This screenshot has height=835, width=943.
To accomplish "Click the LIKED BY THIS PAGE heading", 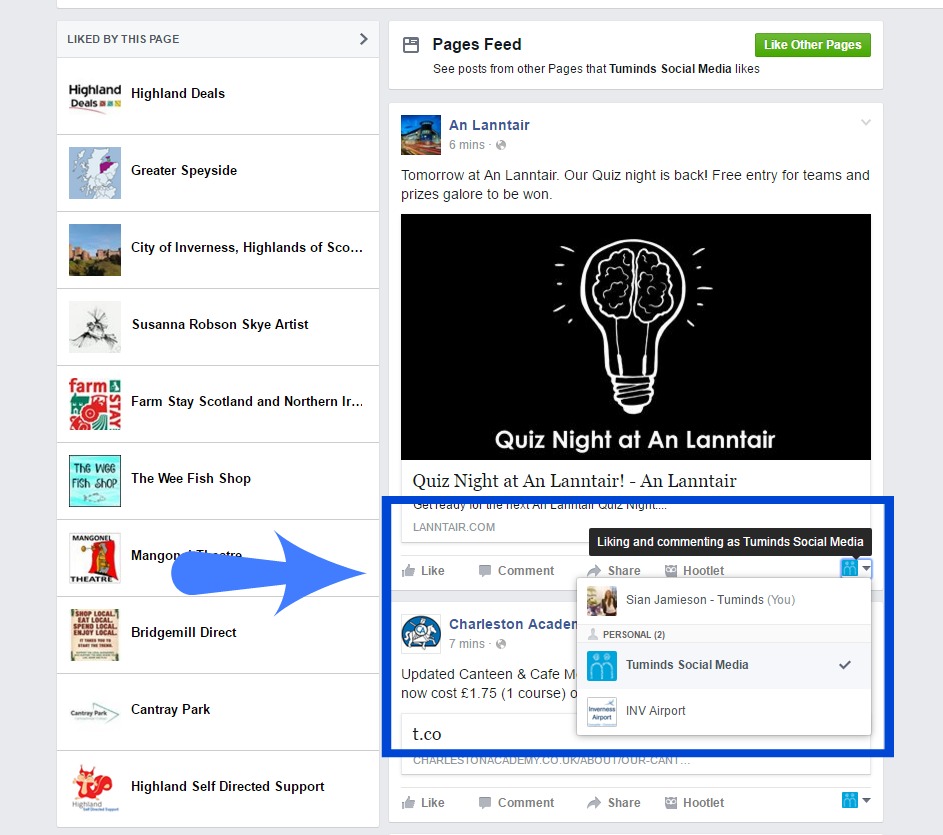I will click(123, 39).
